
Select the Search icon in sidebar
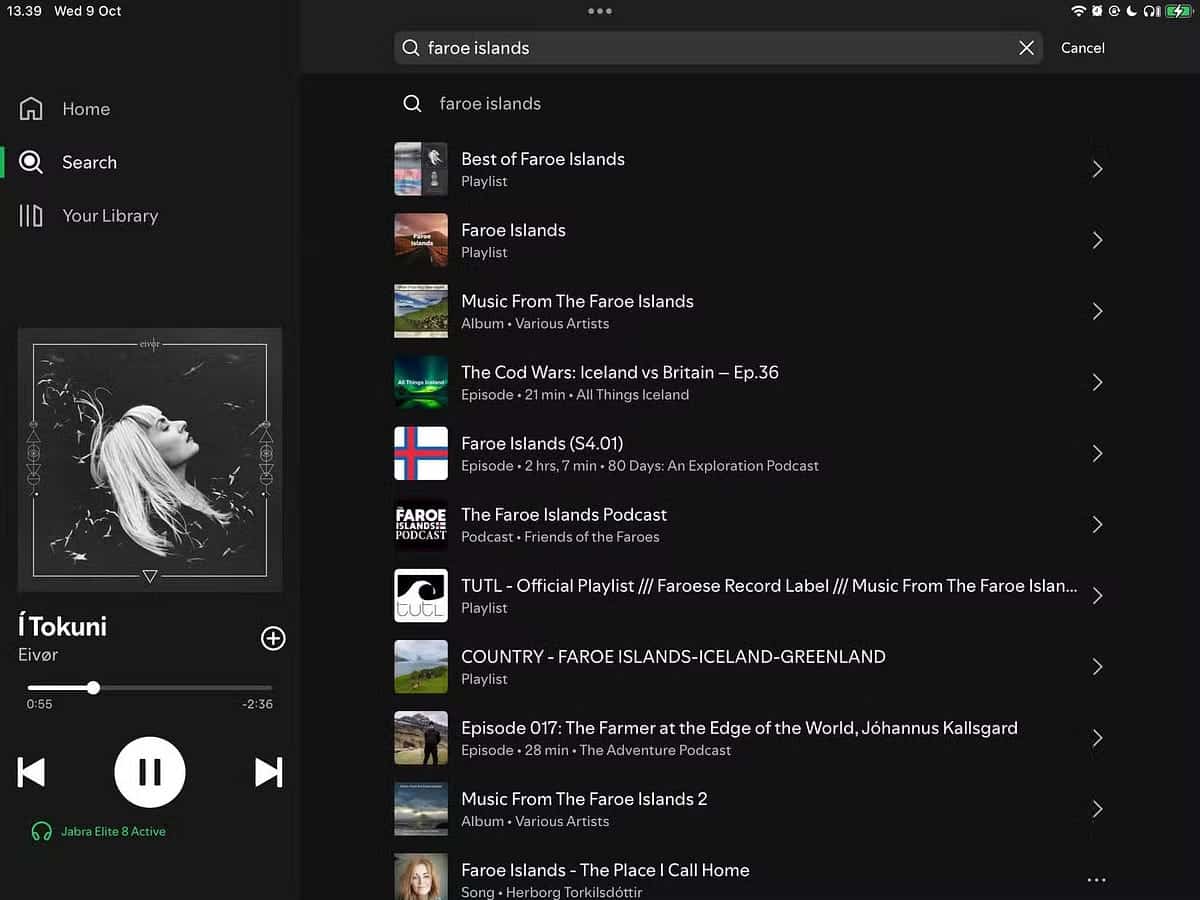(x=89, y=162)
